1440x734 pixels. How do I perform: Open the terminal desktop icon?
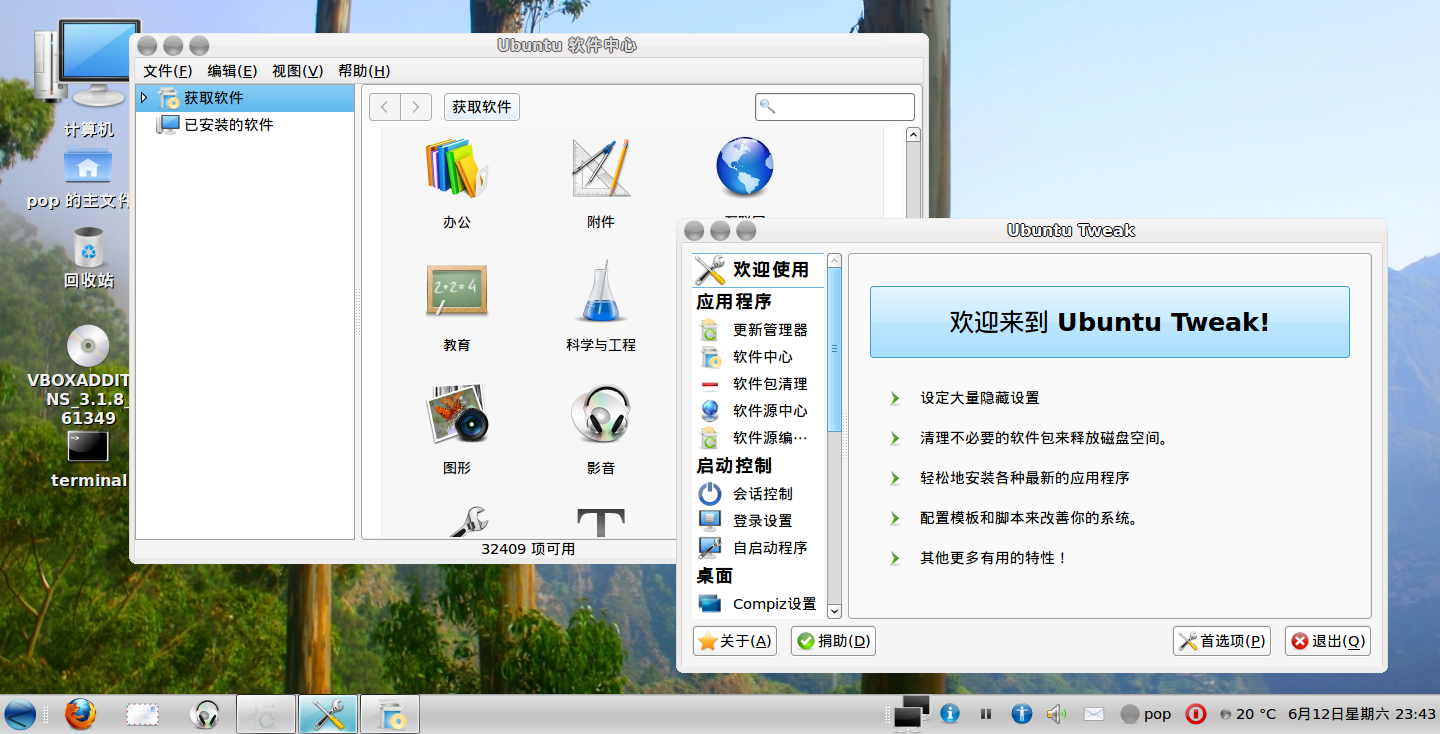(88, 458)
